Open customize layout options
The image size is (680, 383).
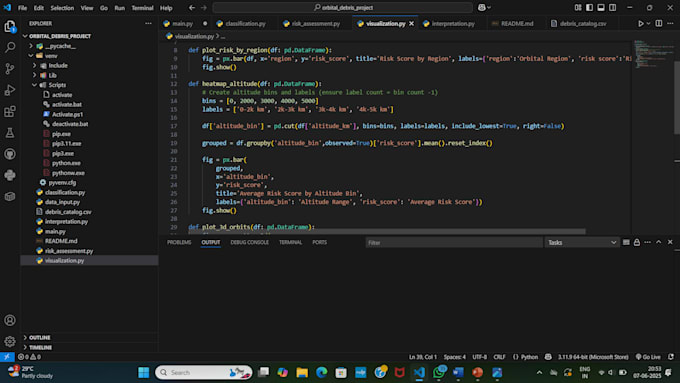click(578, 7)
